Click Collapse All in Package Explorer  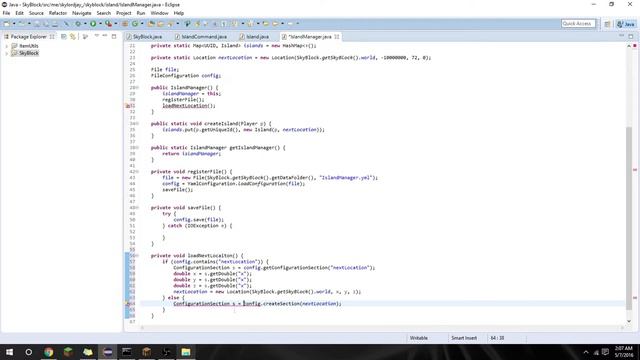(64, 37)
